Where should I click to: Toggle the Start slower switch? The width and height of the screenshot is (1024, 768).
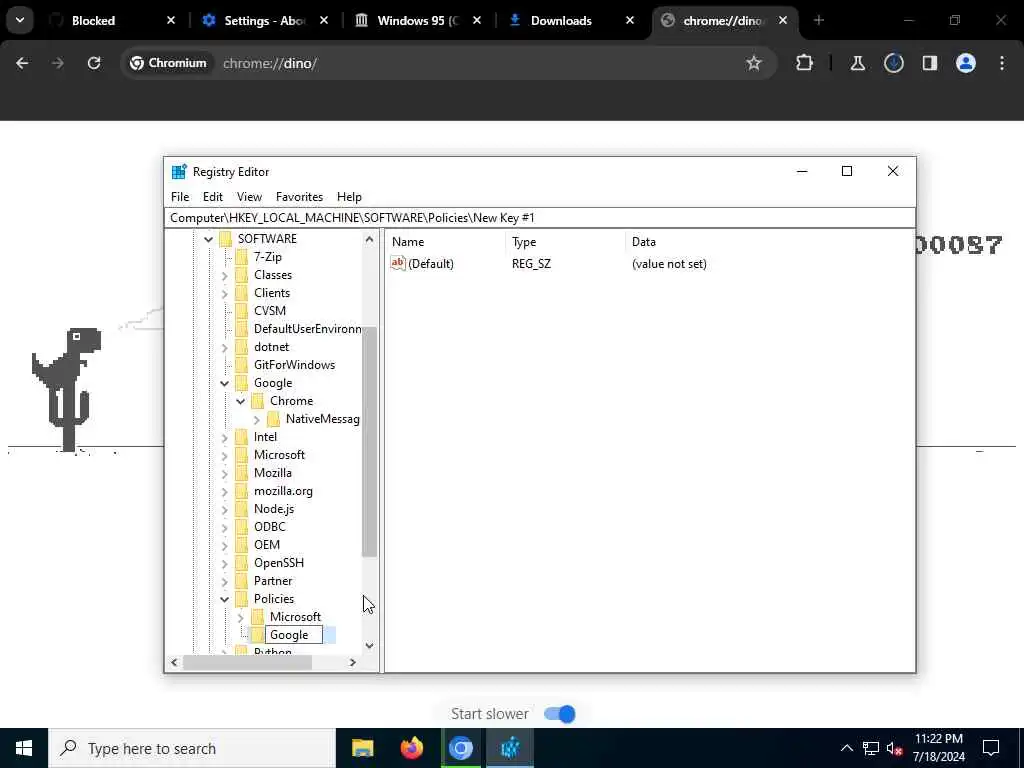(560, 714)
